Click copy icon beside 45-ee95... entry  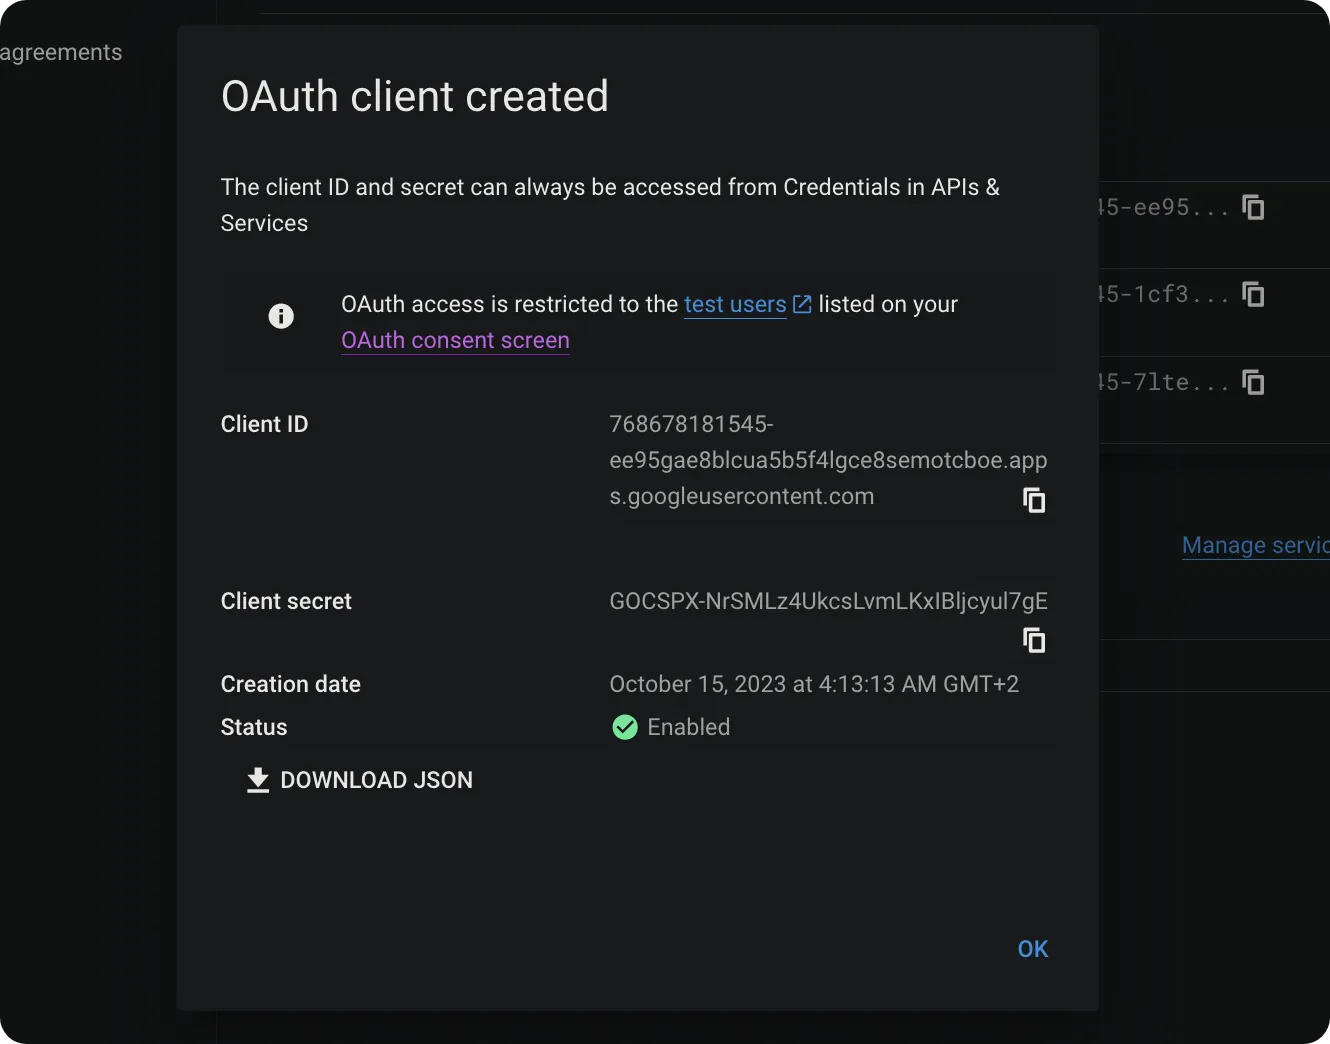(x=1253, y=207)
